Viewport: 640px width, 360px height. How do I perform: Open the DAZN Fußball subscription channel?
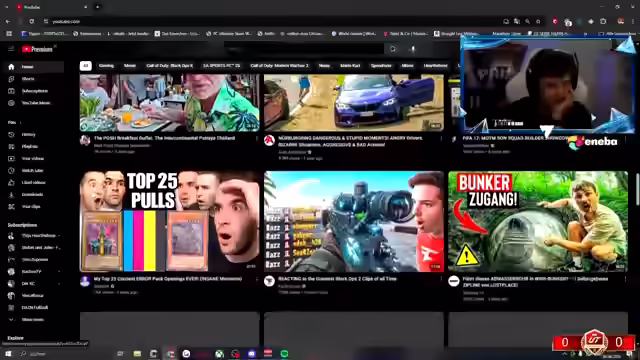33,307
